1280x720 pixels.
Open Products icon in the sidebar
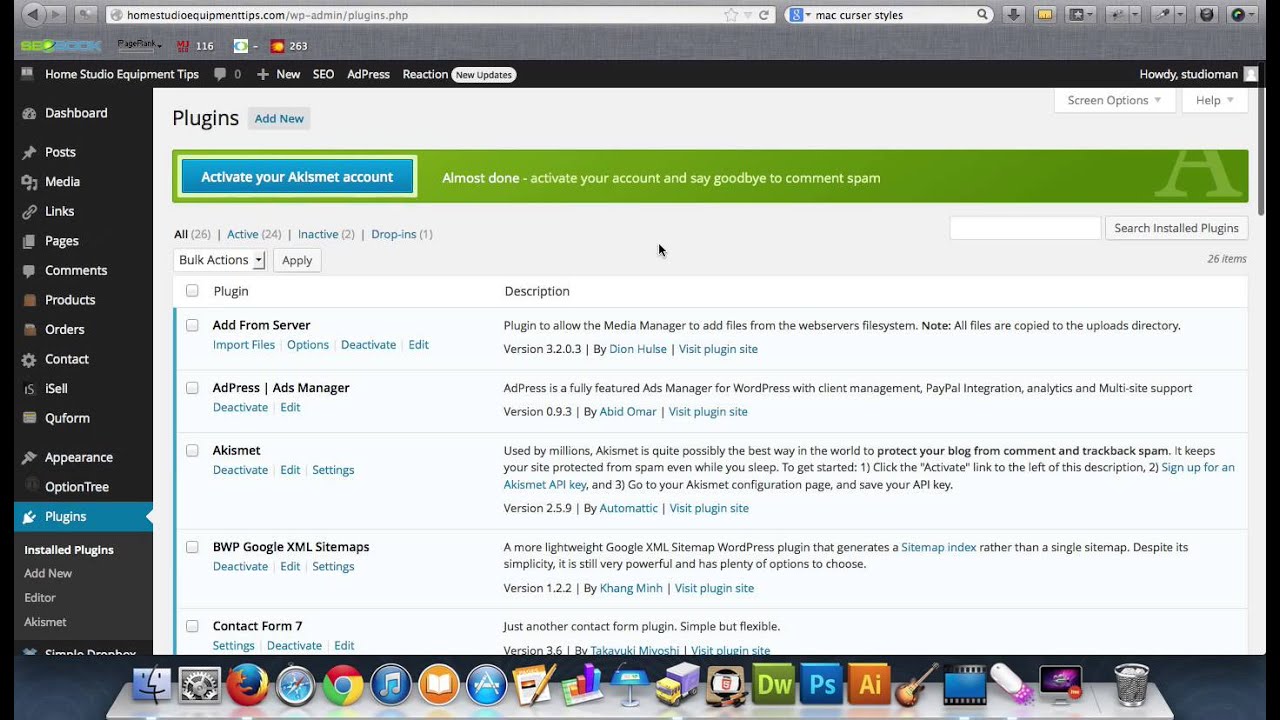(x=29, y=300)
